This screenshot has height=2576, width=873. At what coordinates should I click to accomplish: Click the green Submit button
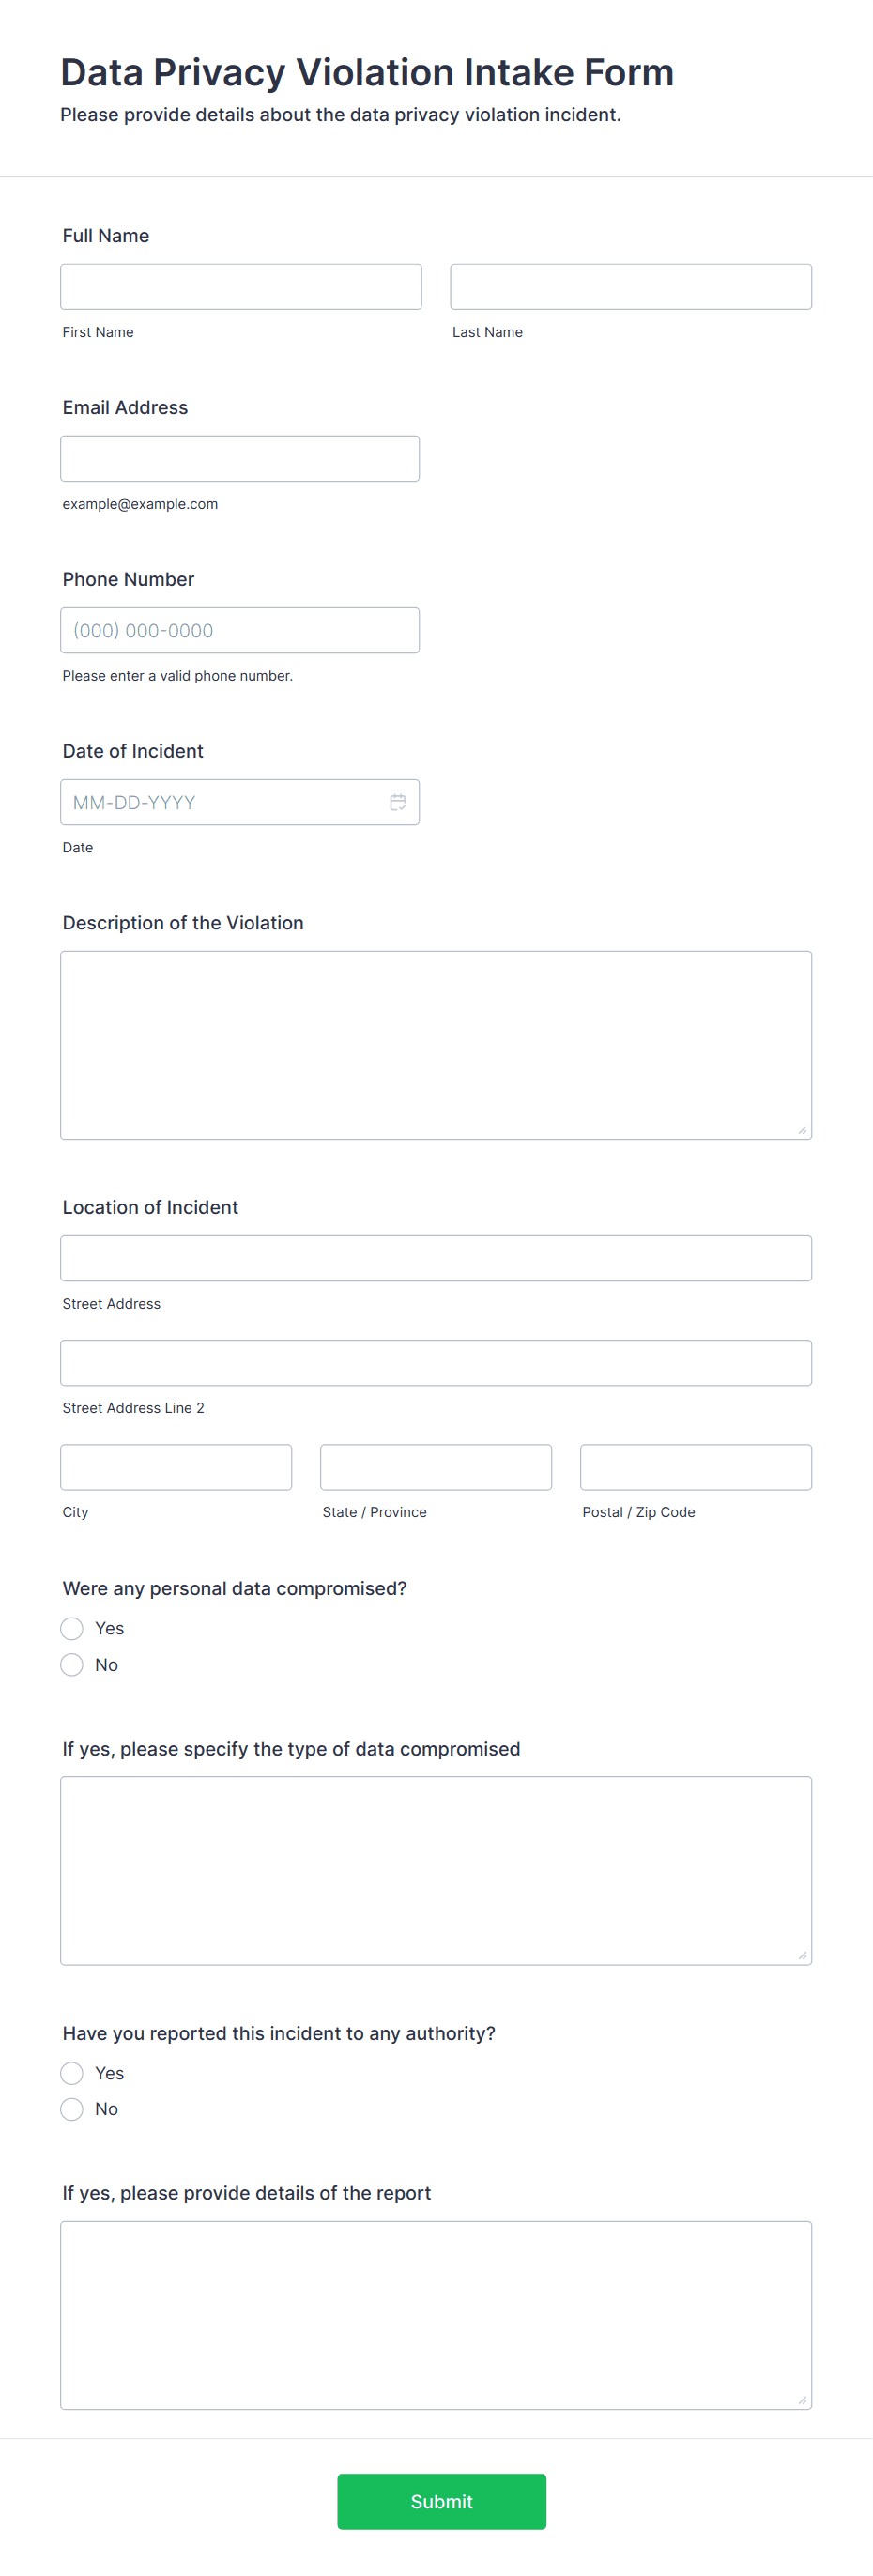click(441, 2501)
